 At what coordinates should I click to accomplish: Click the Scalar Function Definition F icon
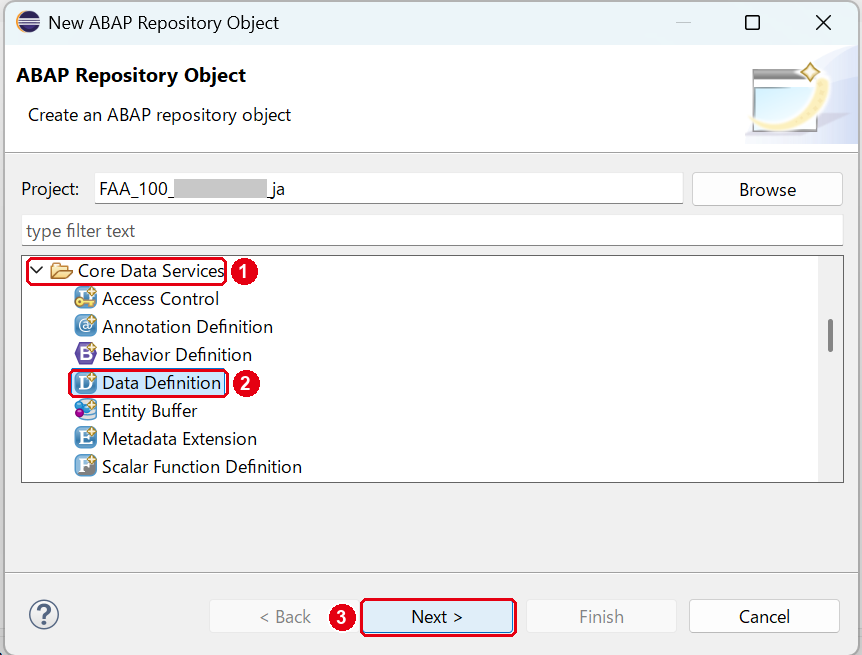tap(85, 466)
